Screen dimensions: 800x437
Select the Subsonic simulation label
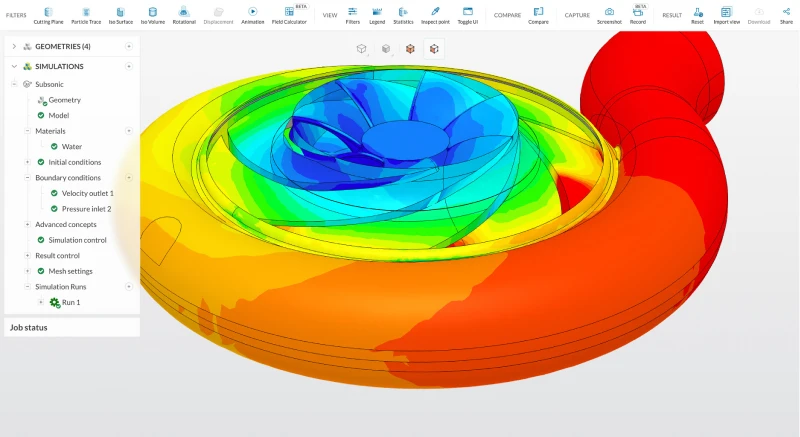(x=49, y=84)
